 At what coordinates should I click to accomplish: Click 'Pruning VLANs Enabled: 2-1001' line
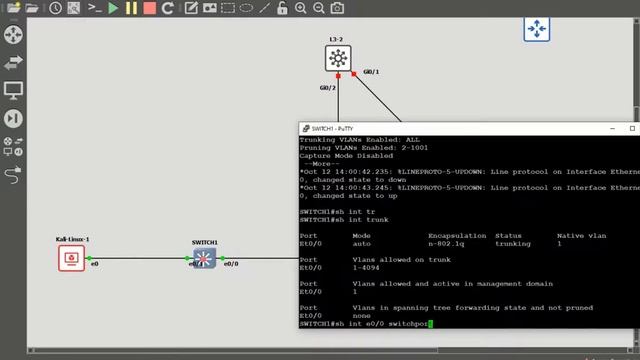pos(364,148)
